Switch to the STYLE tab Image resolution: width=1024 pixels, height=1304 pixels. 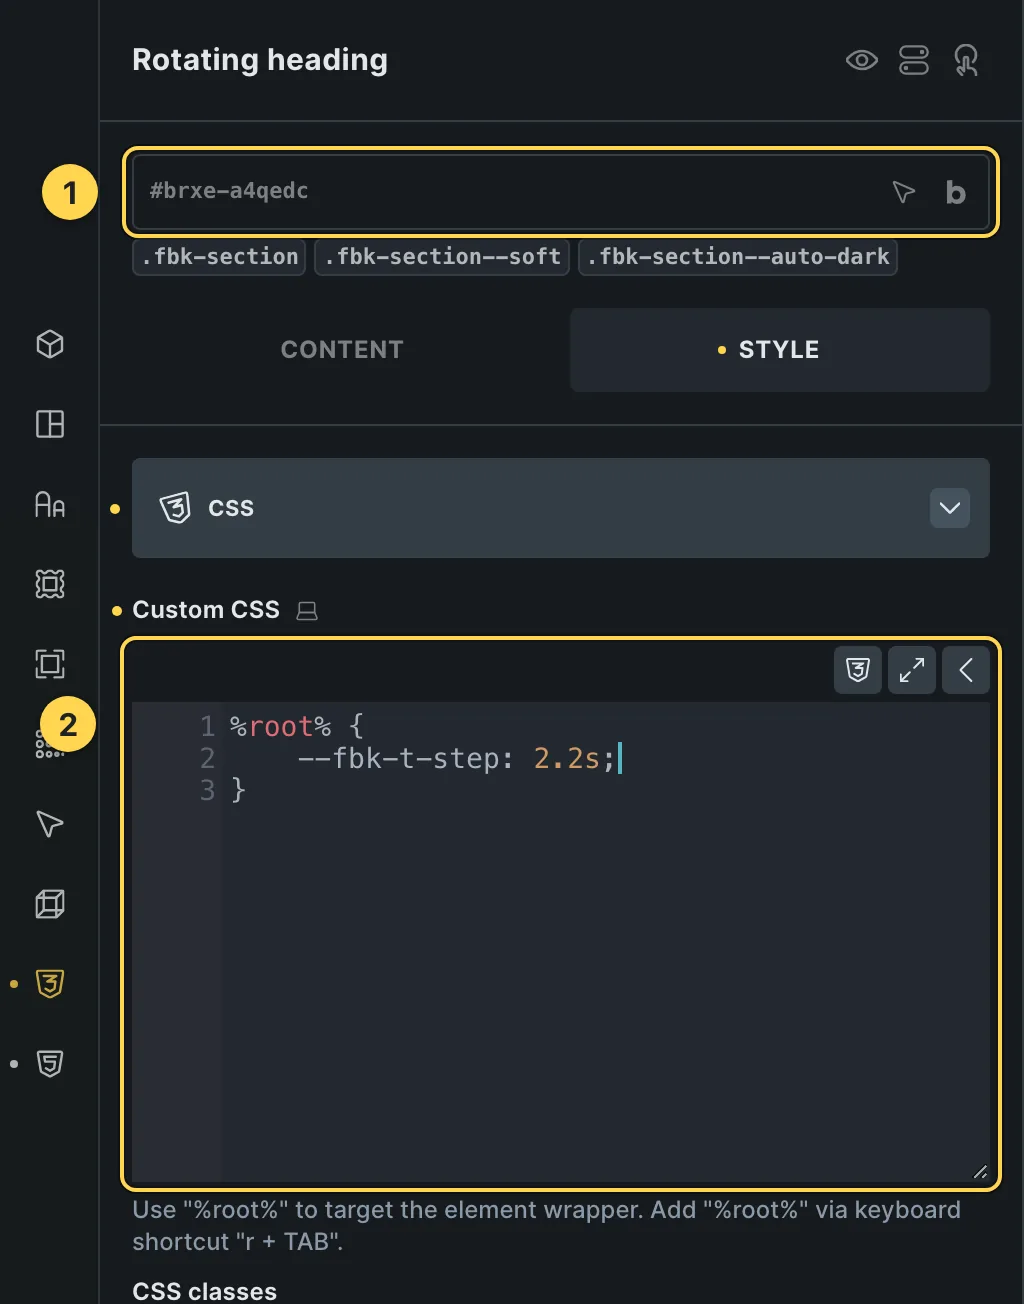[780, 350]
